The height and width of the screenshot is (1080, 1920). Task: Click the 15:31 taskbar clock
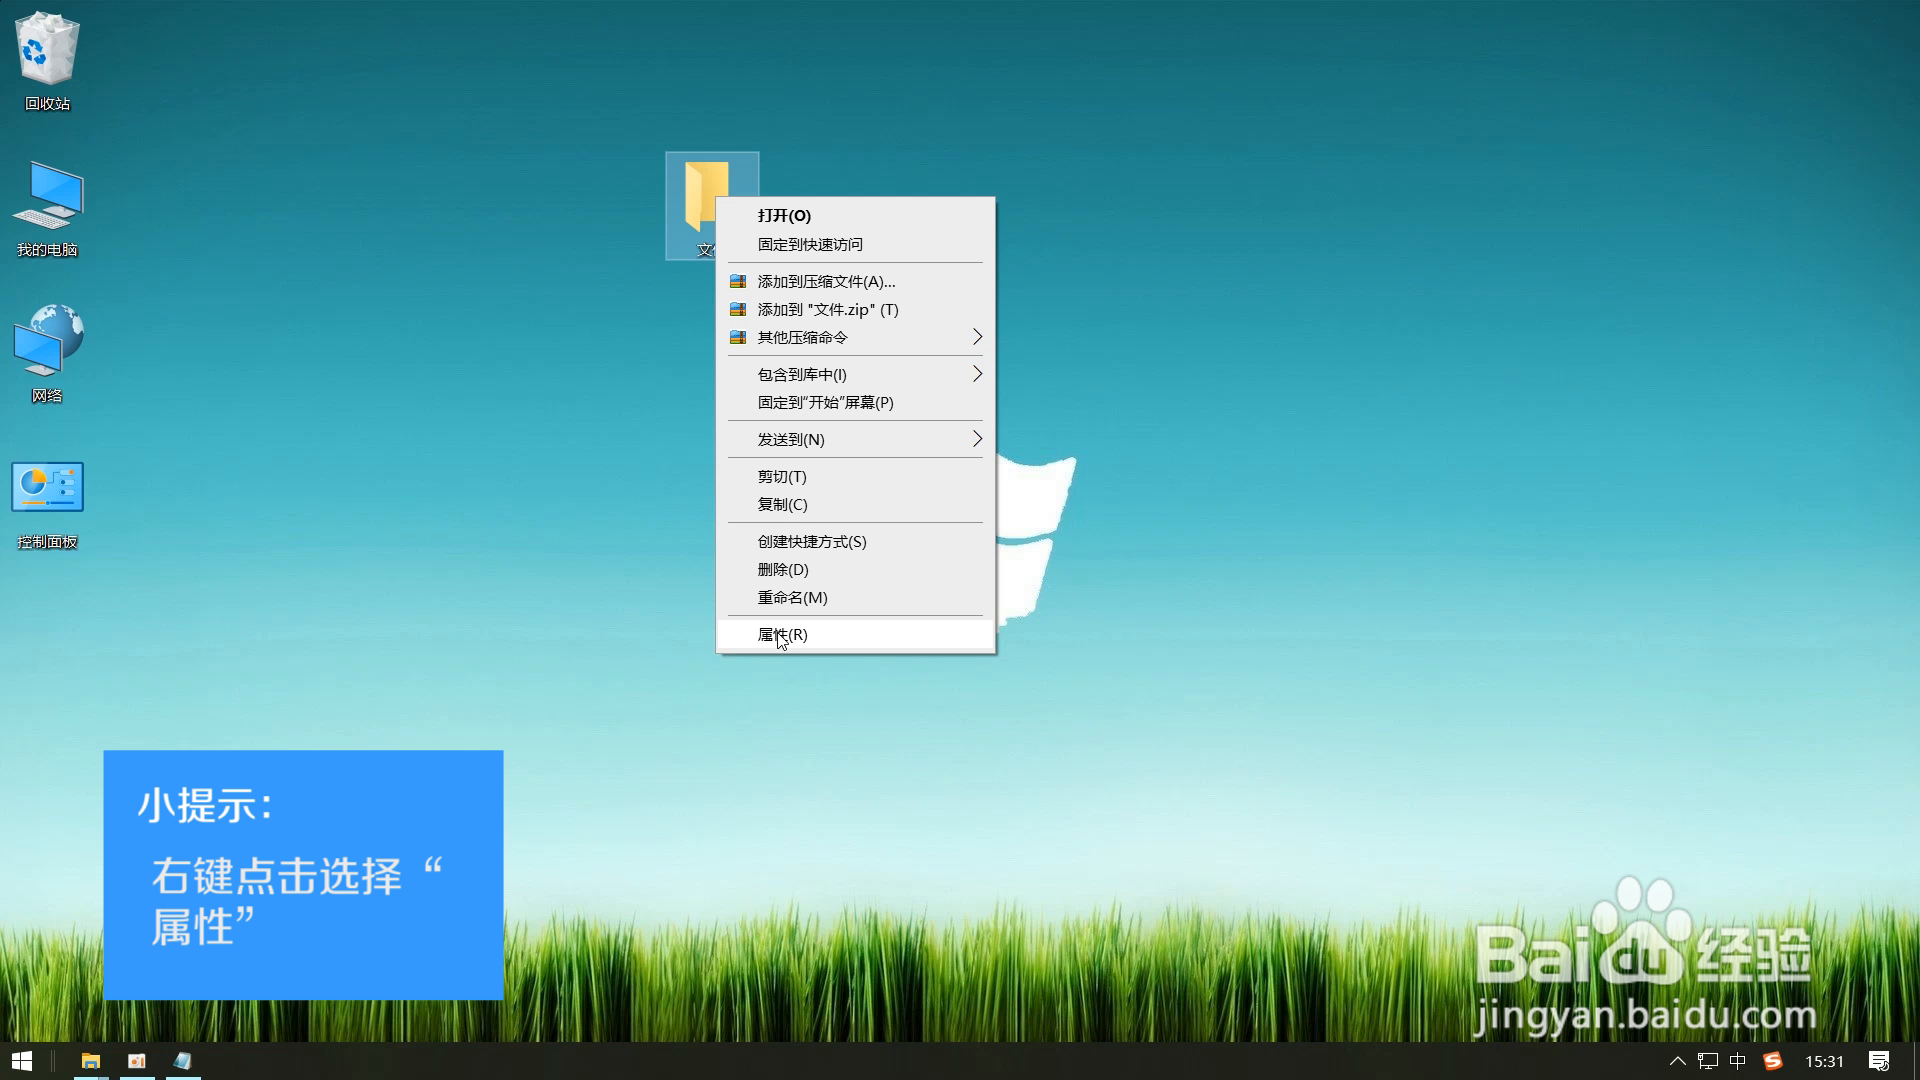(x=1824, y=1061)
